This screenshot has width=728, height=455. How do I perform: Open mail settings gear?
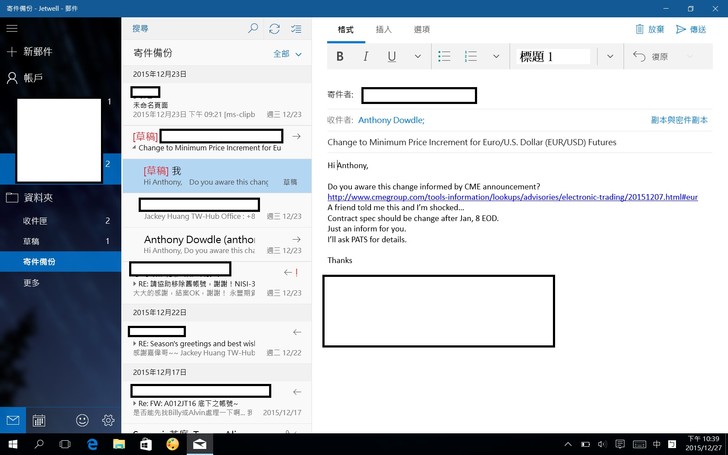pyautogui.click(x=108, y=420)
